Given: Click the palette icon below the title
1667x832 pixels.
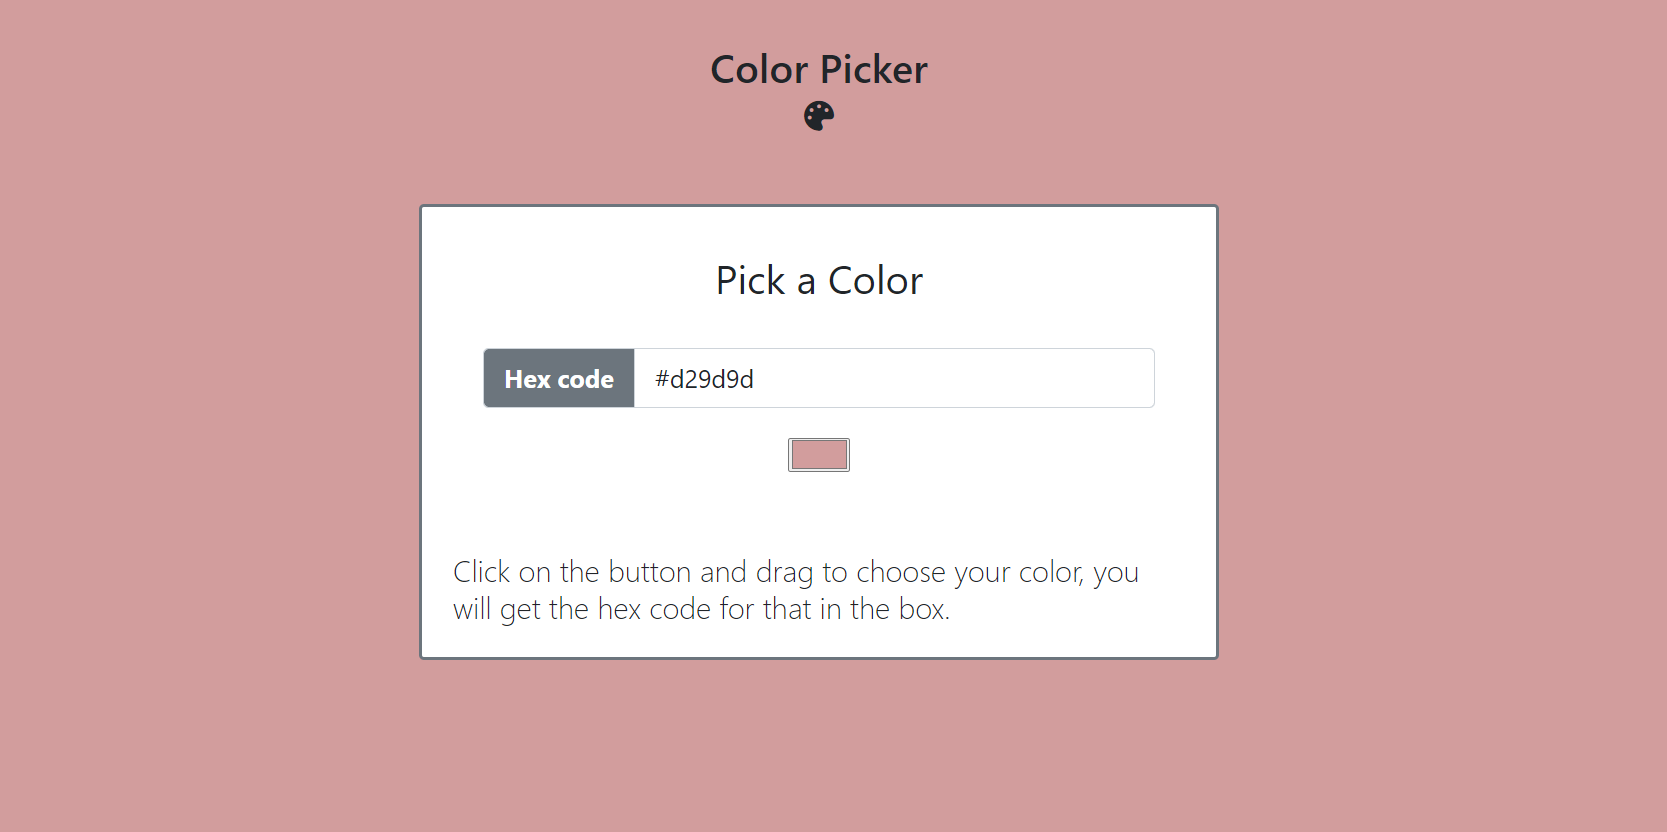Looking at the screenshot, I should point(818,115).
